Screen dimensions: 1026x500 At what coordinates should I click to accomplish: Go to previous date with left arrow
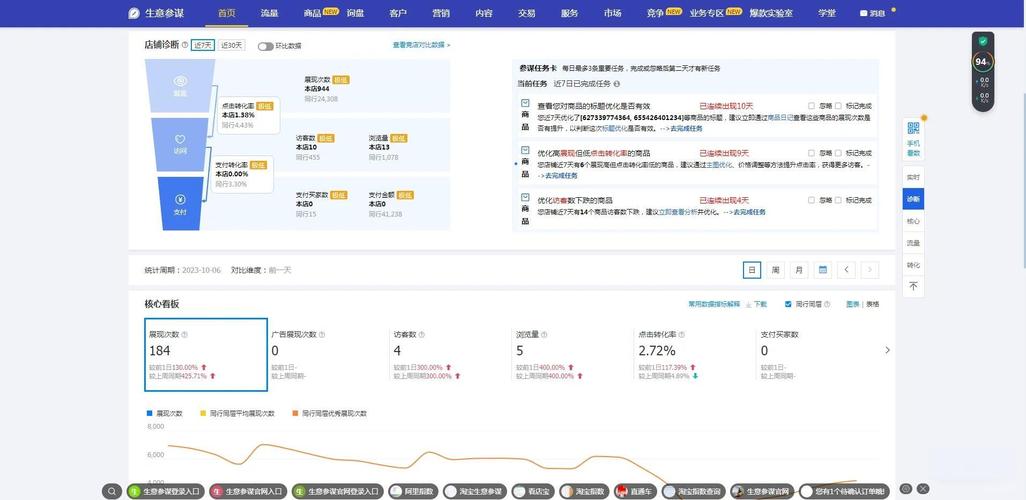point(846,270)
